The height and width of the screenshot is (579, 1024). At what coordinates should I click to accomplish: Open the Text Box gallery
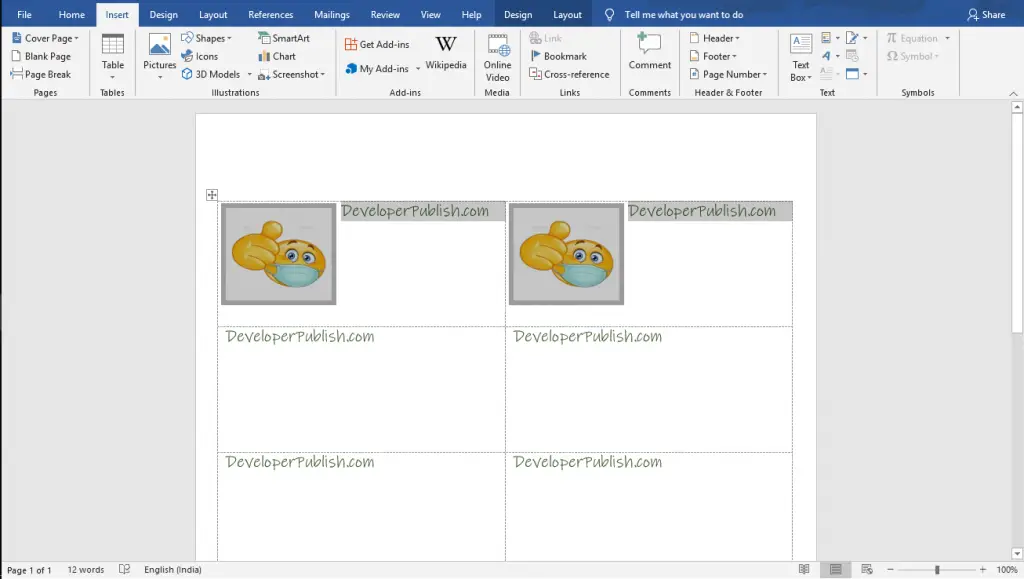point(801,57)
